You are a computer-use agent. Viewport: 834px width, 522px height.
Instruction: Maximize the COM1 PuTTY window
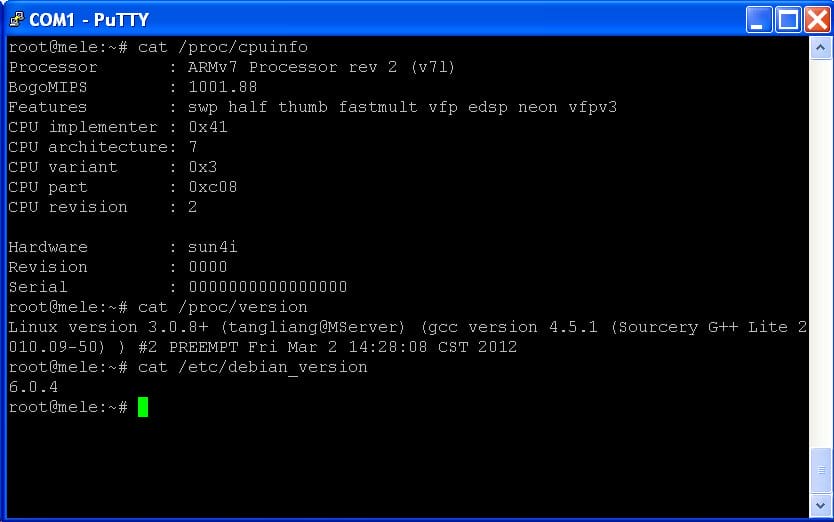[x=788, y=20]
